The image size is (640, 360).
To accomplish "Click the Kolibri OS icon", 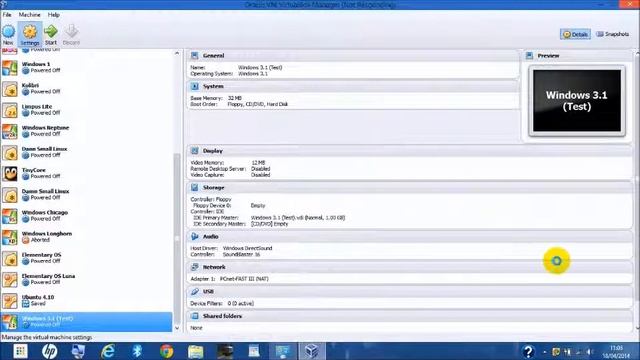I will tap(10, 89).
